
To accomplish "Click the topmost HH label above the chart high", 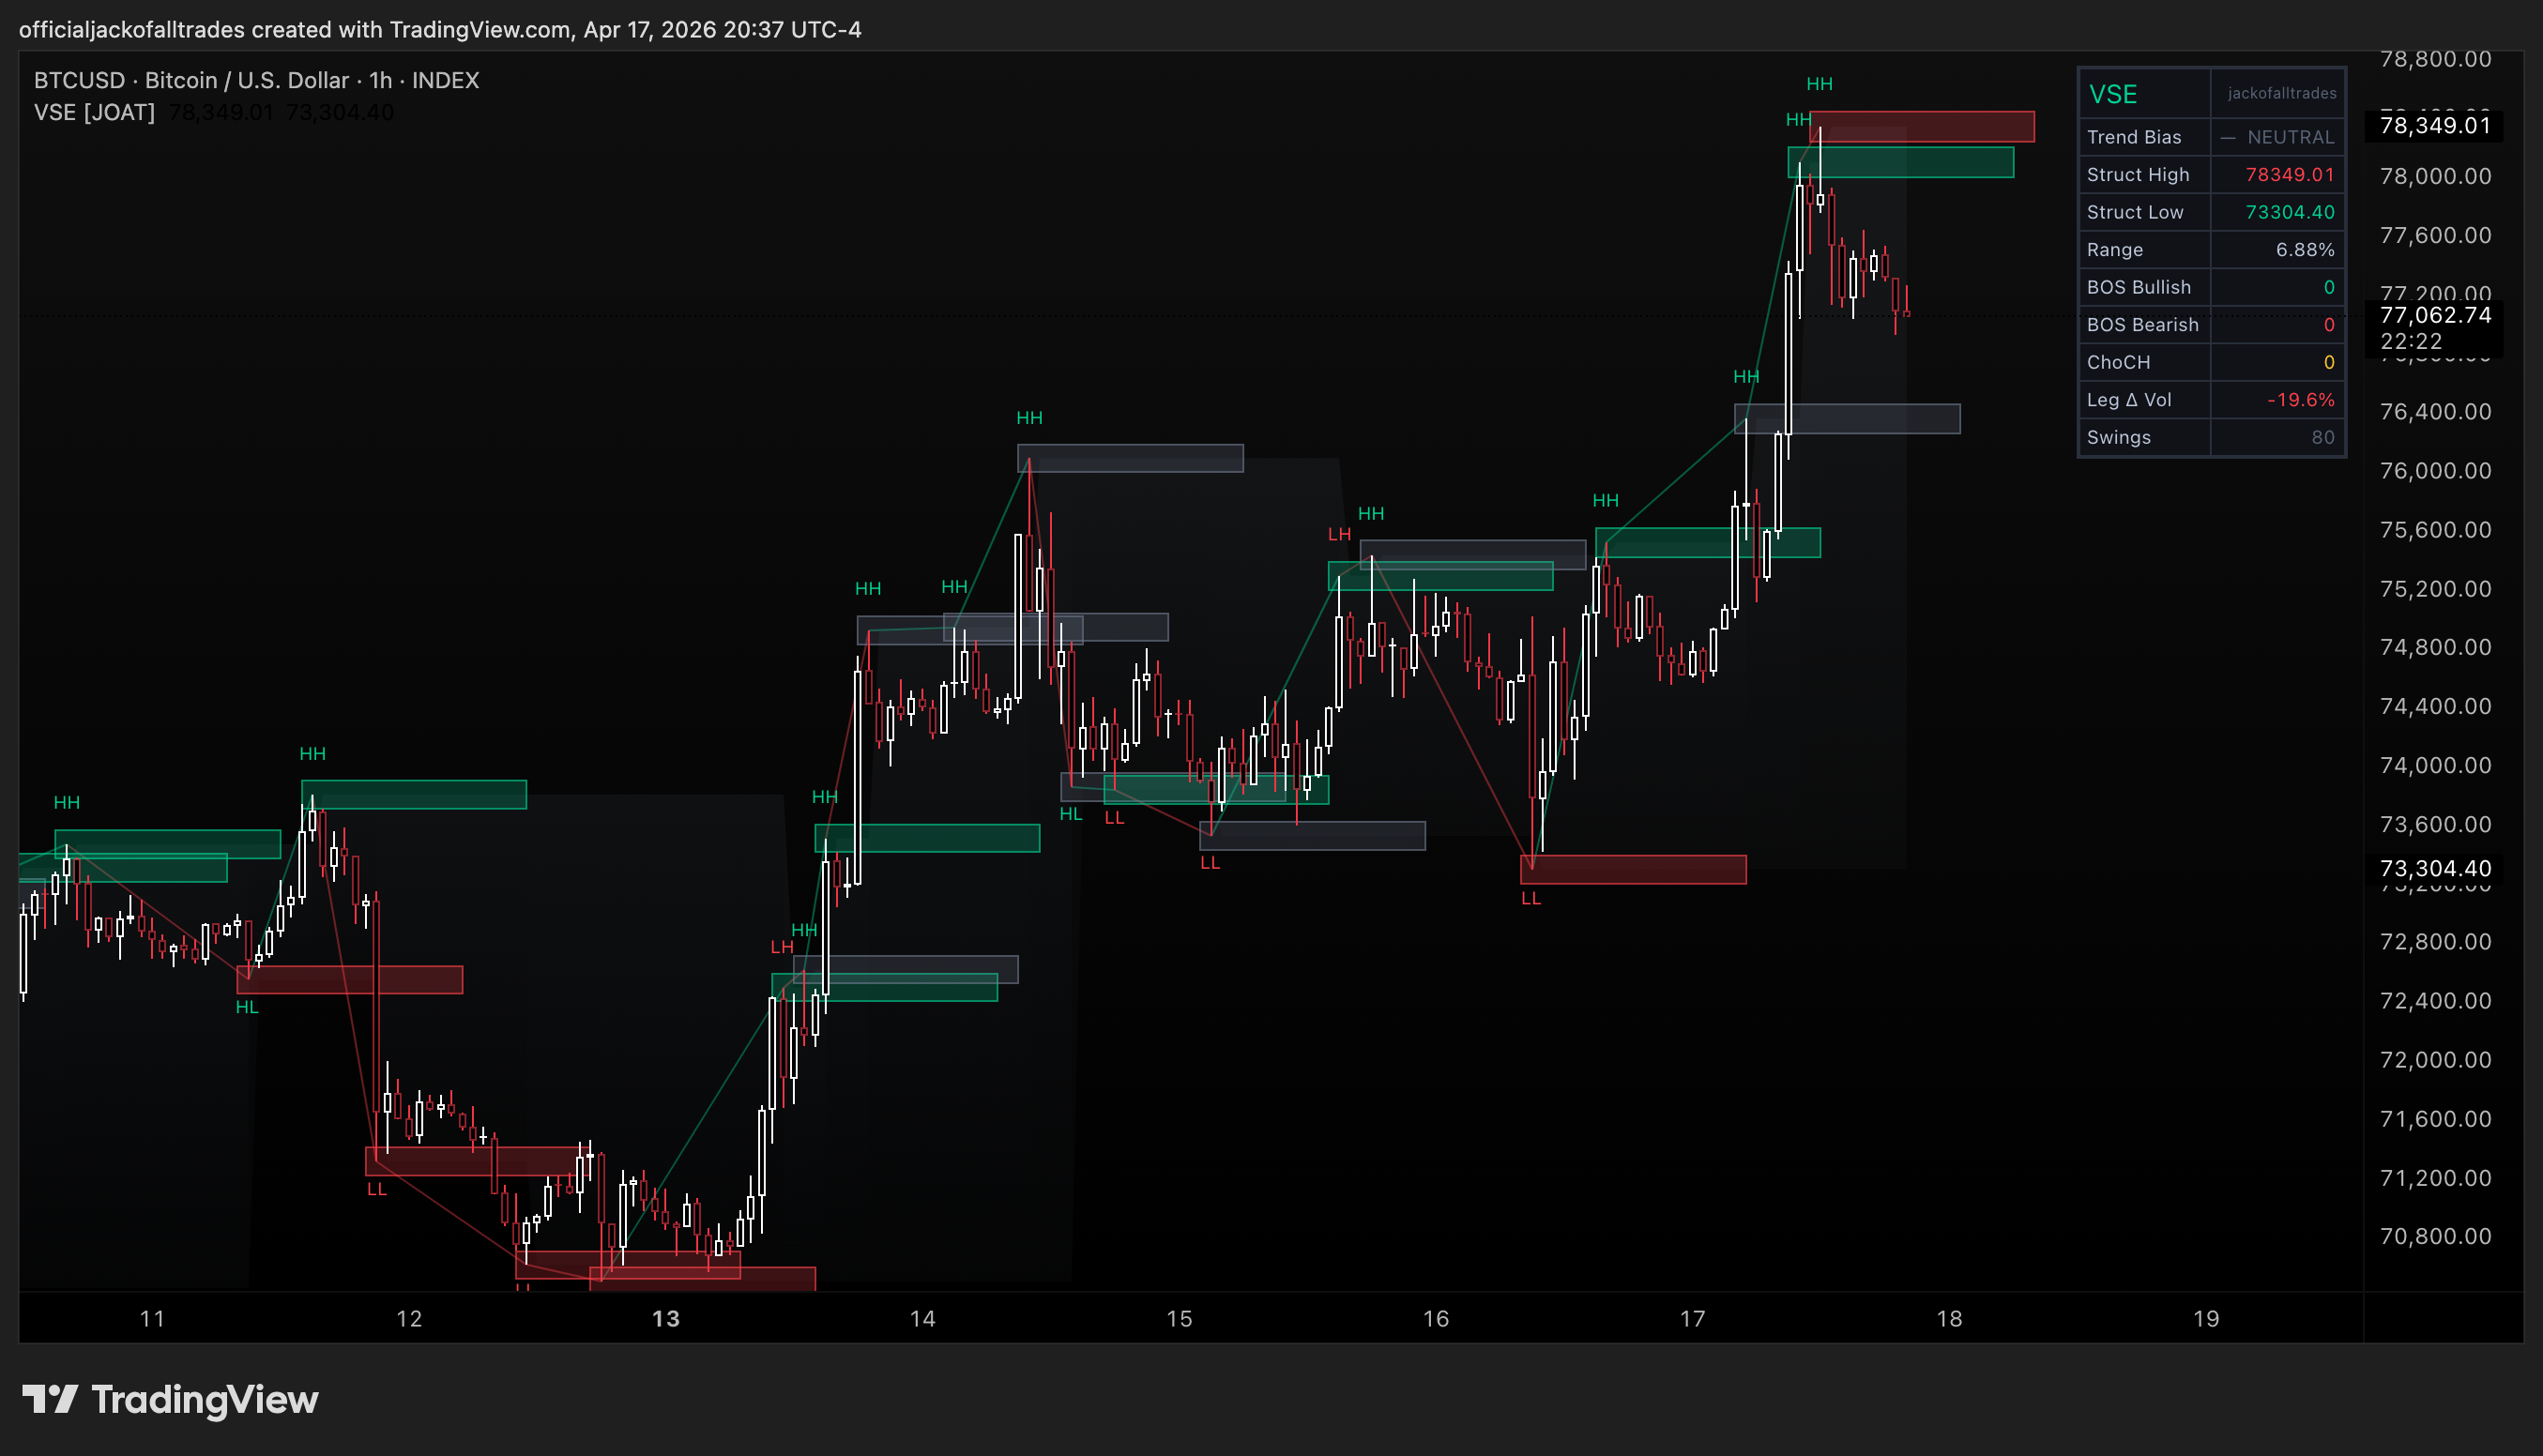I will [x=1819, y=84].
